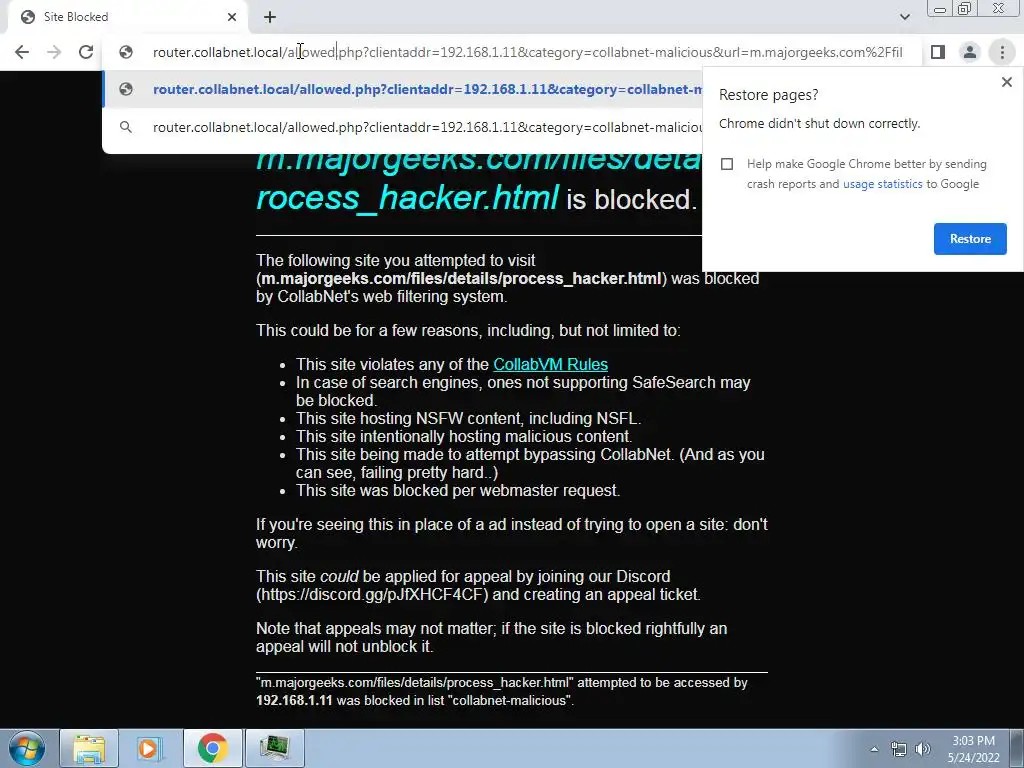Click the bold blocked URL text
Viewport: 1024px width, 768px height.
tap(461, 279)
